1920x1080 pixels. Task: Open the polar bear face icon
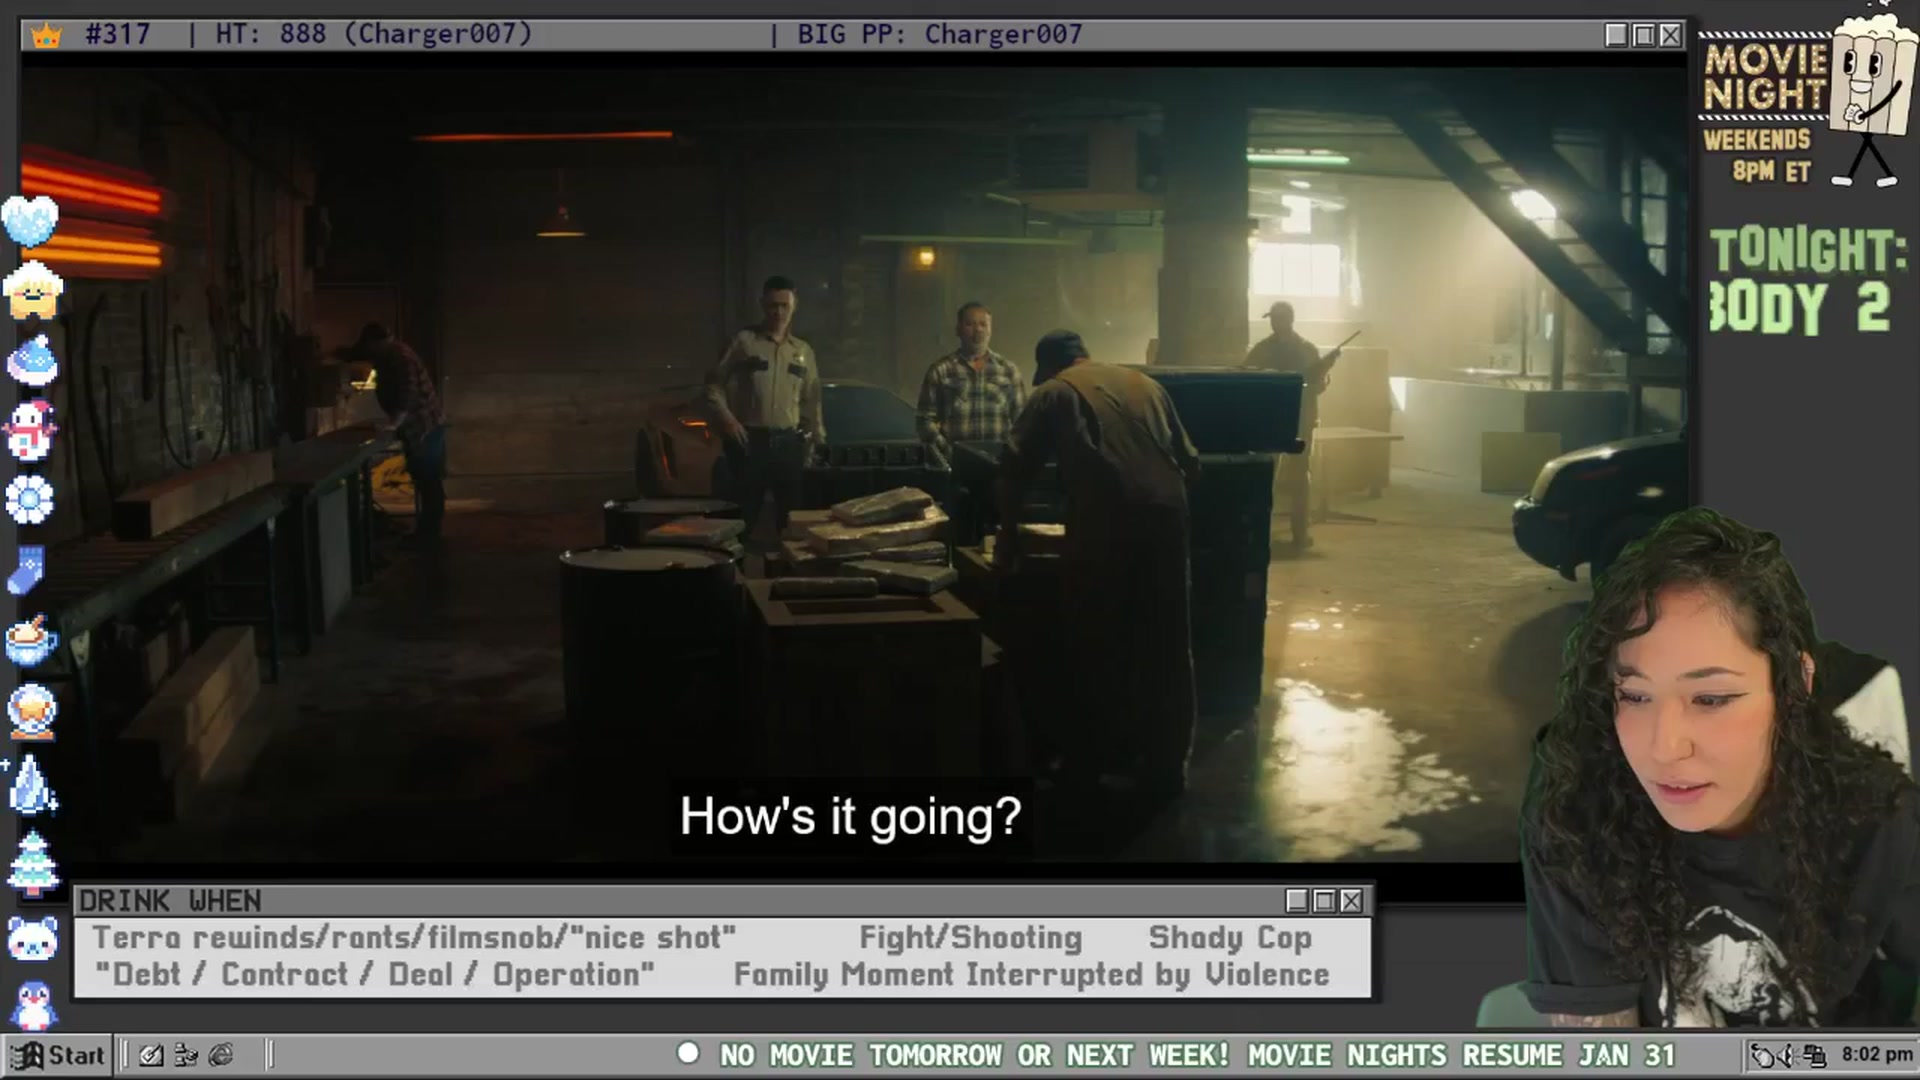pyautogui.click(x=32, y=938)
